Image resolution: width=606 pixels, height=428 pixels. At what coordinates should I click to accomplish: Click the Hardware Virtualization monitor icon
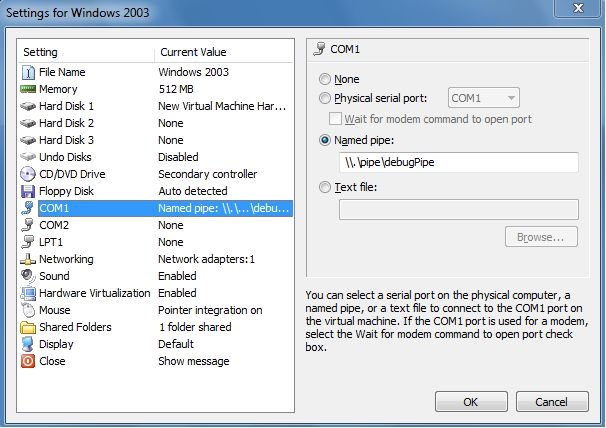pos(28,293)
